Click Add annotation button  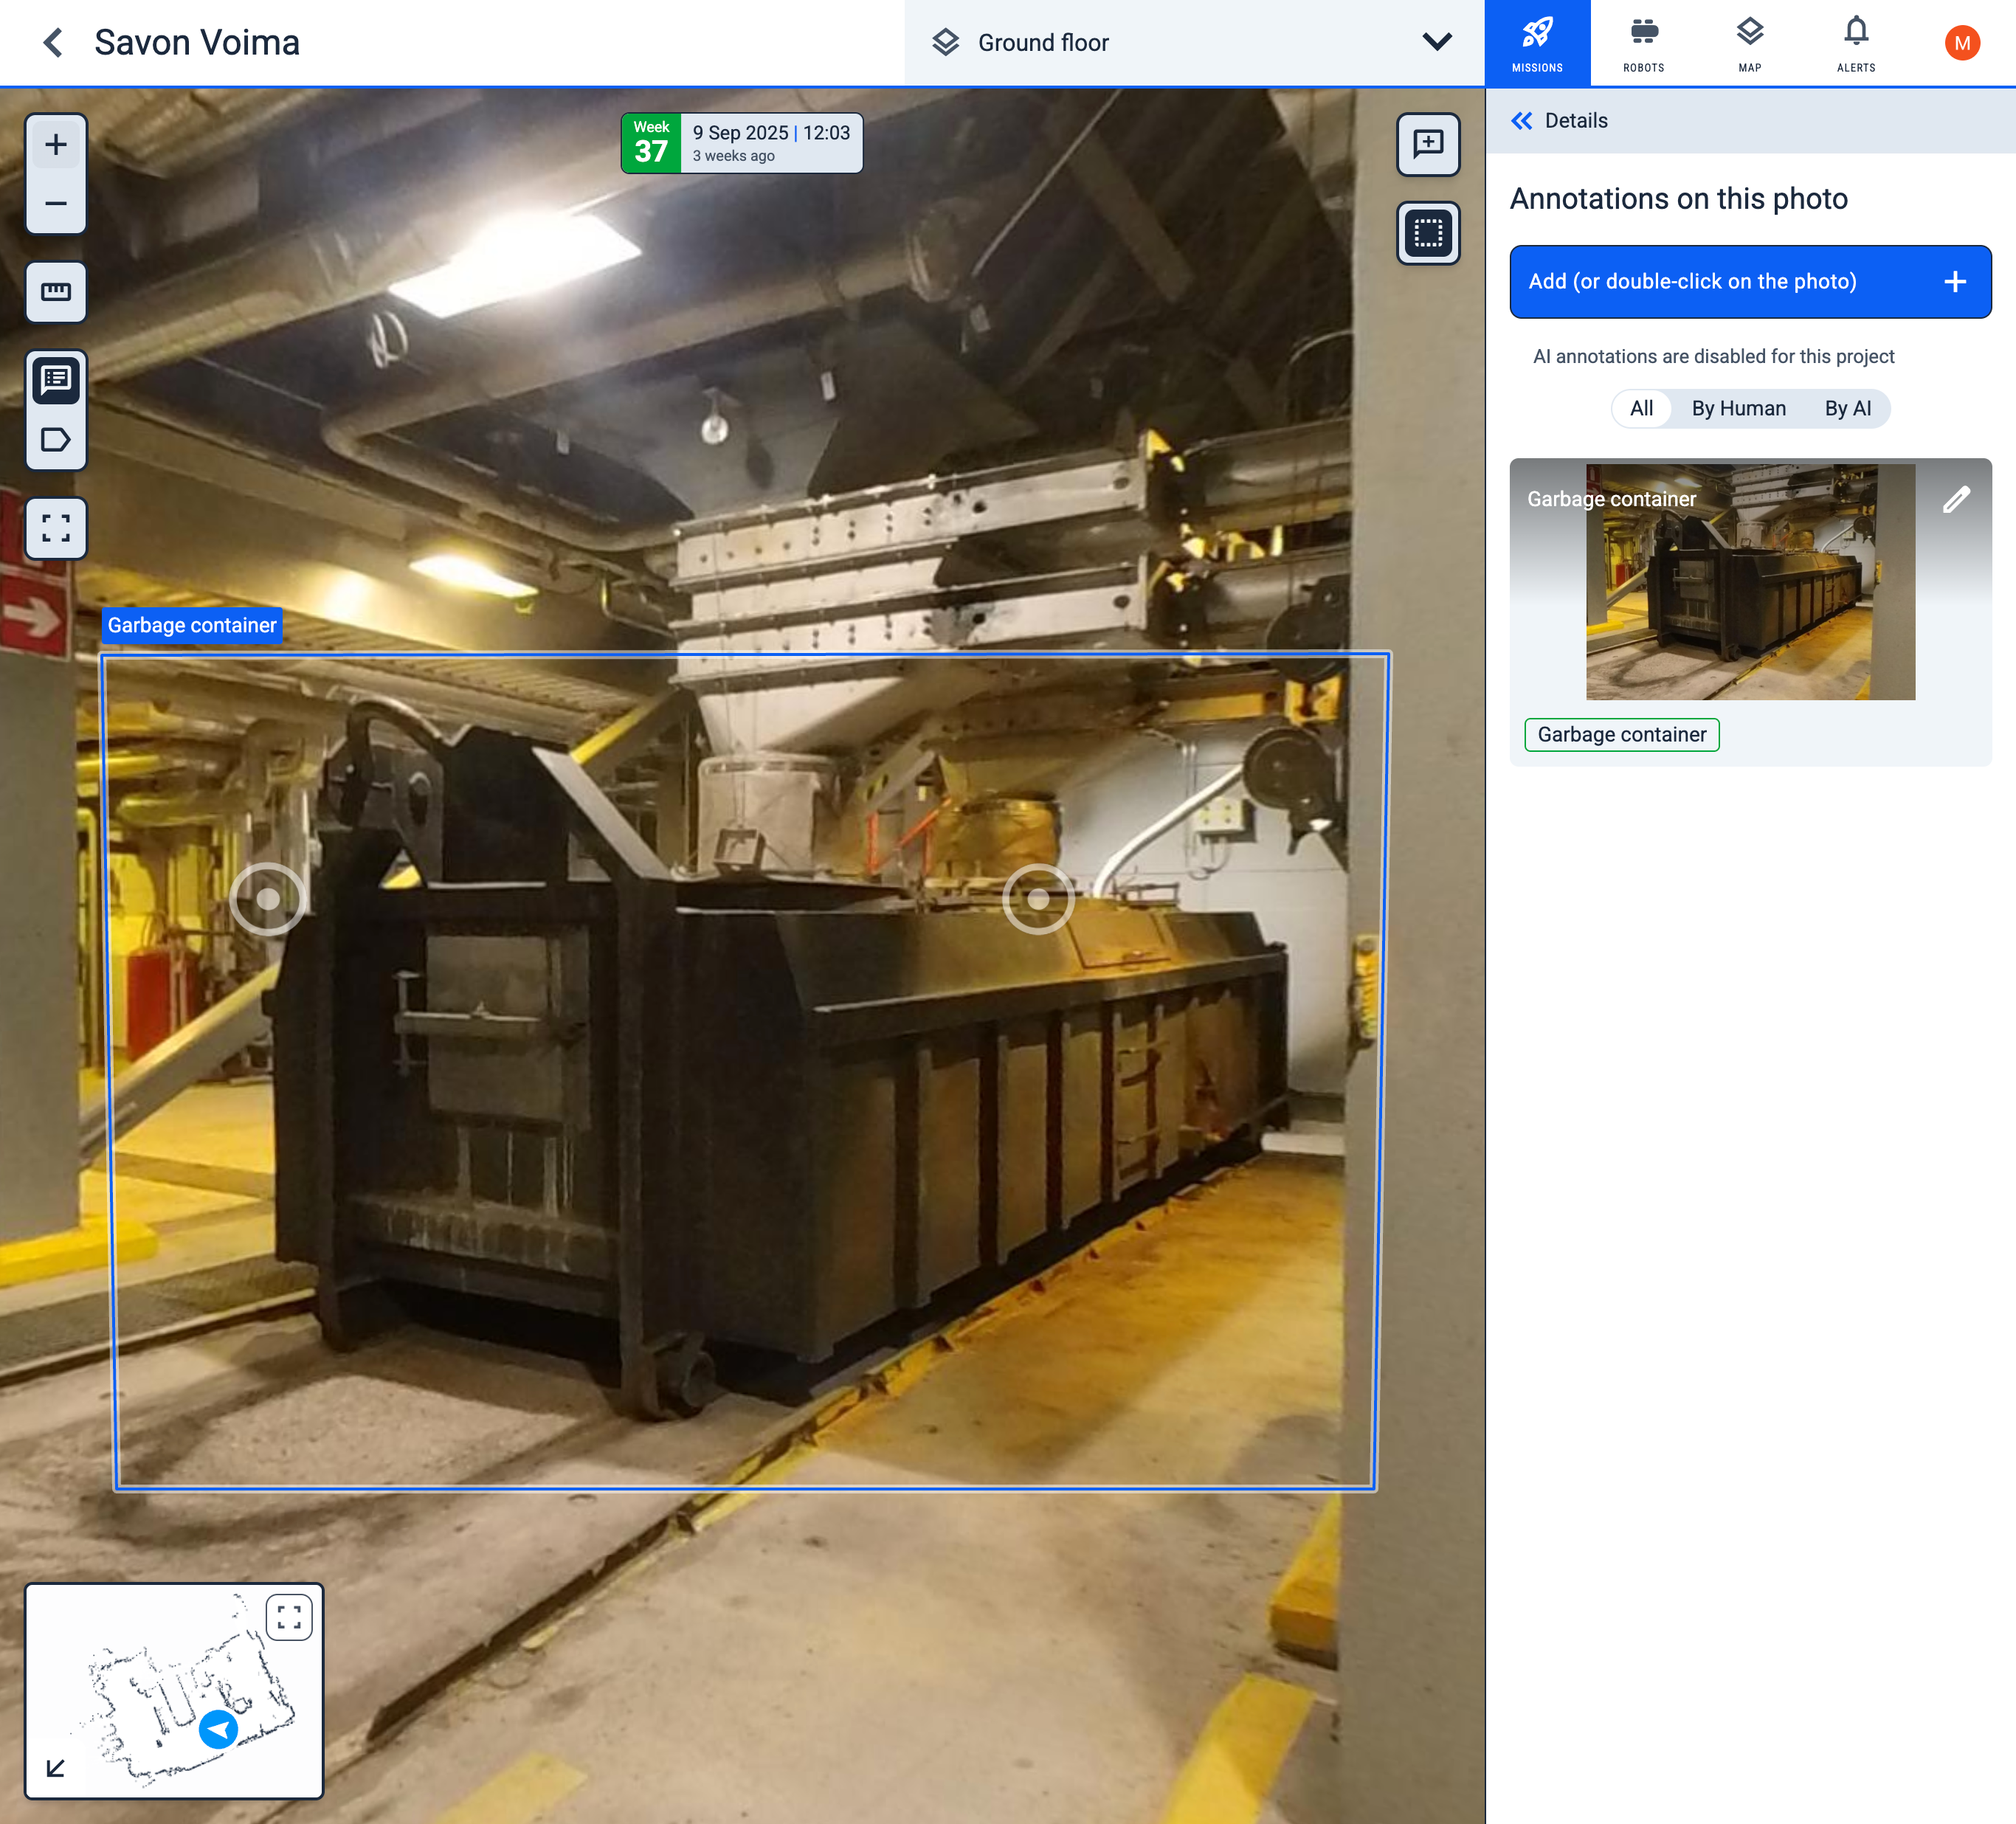(x=1749, y=282)
